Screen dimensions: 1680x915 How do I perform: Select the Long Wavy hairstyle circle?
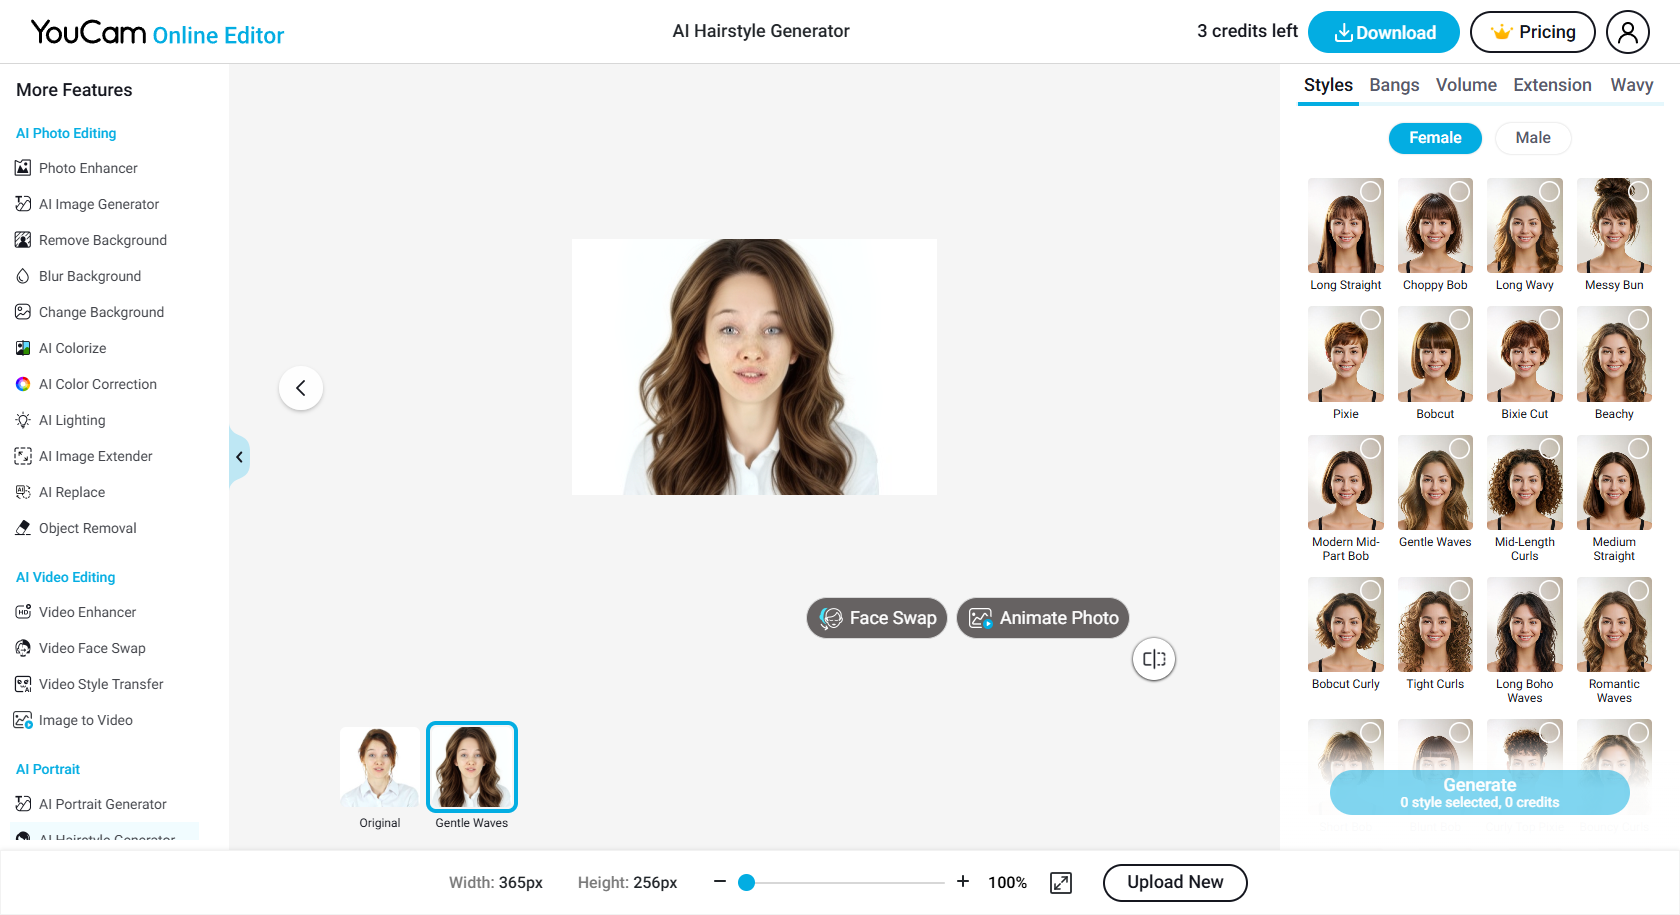point(1550,191)
